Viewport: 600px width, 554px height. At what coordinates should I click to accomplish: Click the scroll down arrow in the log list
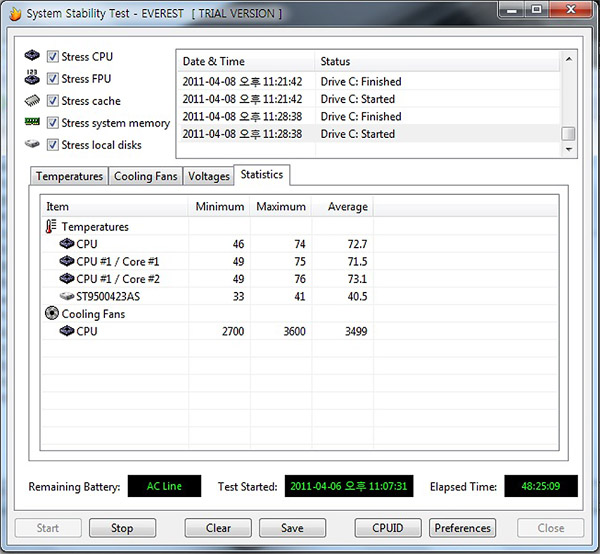pyautogui.click(x=569, y=149)
